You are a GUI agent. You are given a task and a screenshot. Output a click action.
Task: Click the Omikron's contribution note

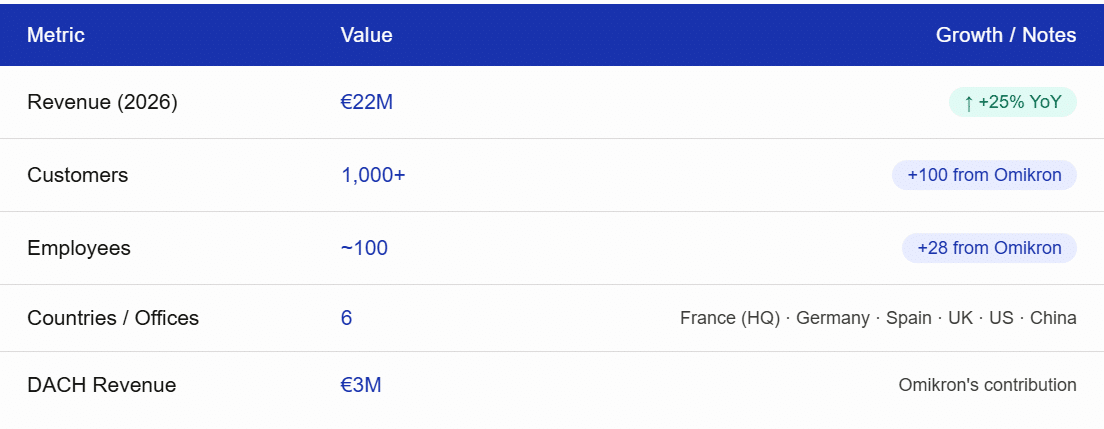(987, 385)
